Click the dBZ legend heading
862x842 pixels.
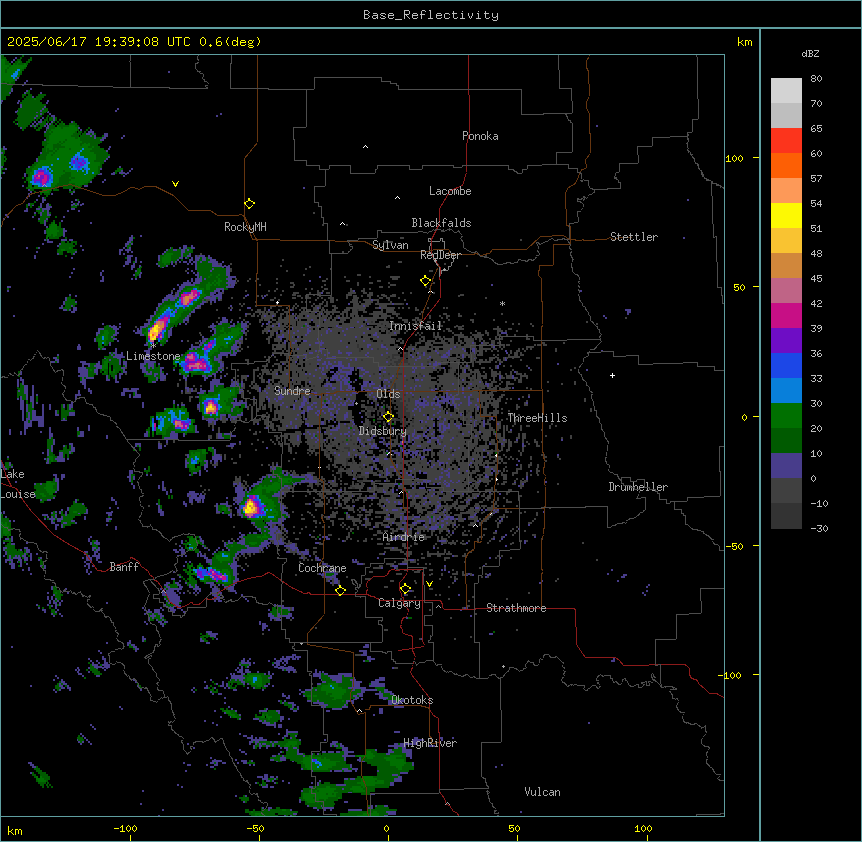[x=810, y=53]
